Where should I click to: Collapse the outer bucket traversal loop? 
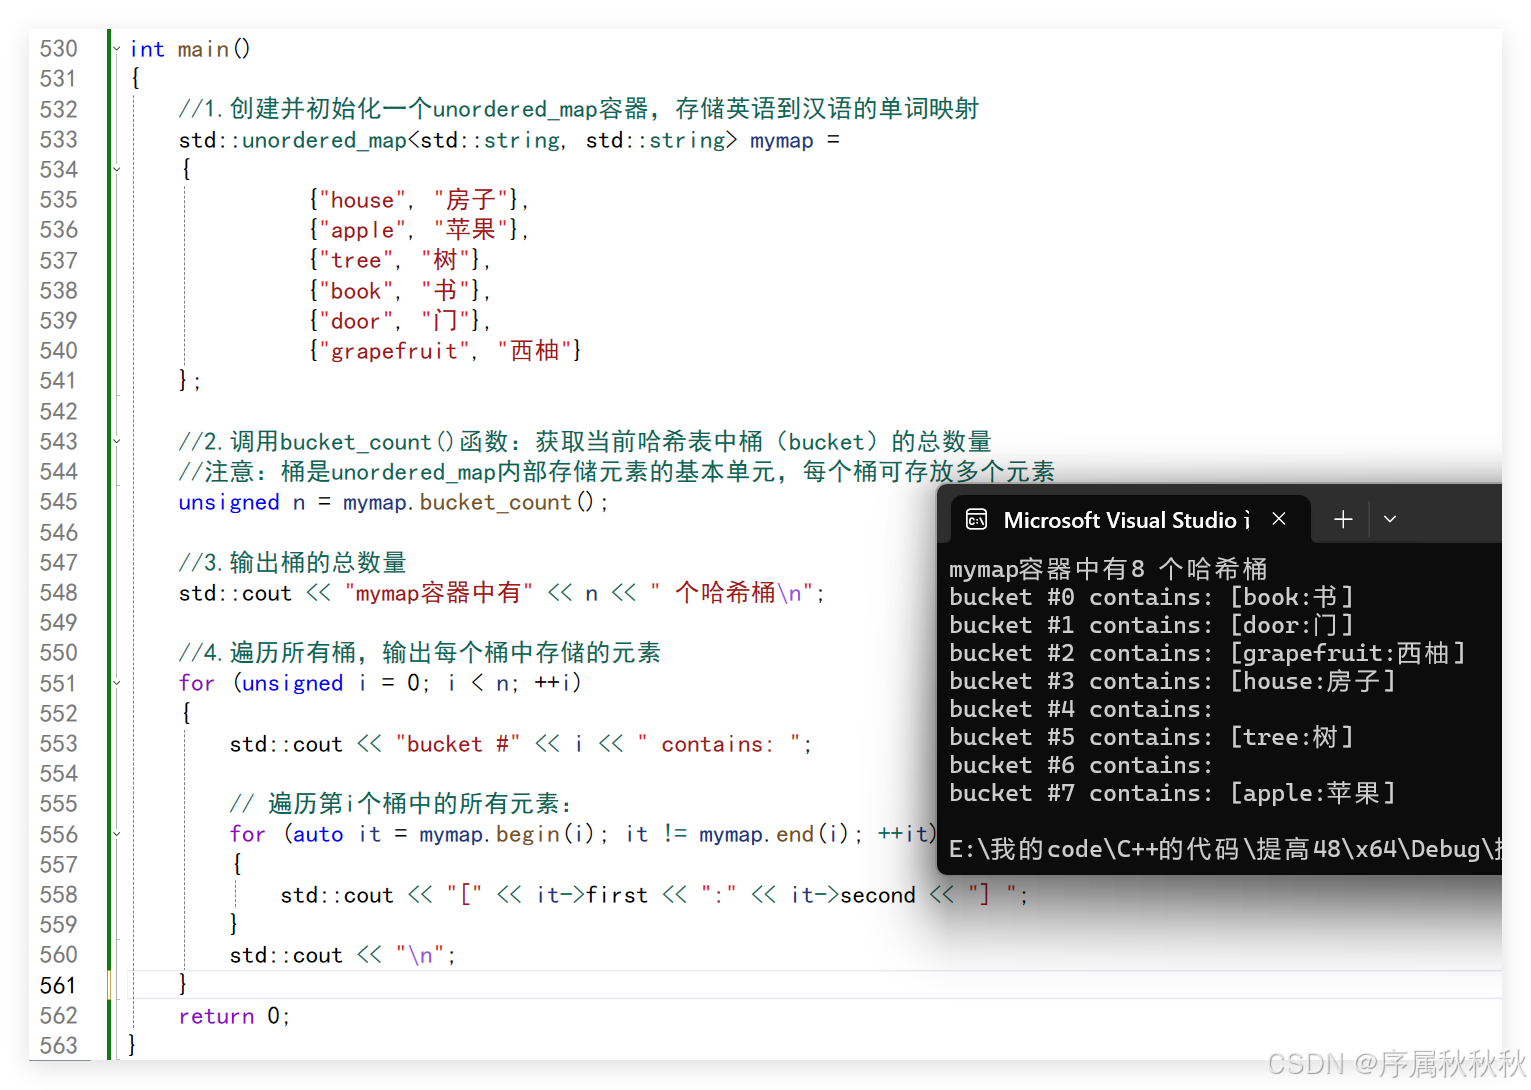tap(116, 683)
